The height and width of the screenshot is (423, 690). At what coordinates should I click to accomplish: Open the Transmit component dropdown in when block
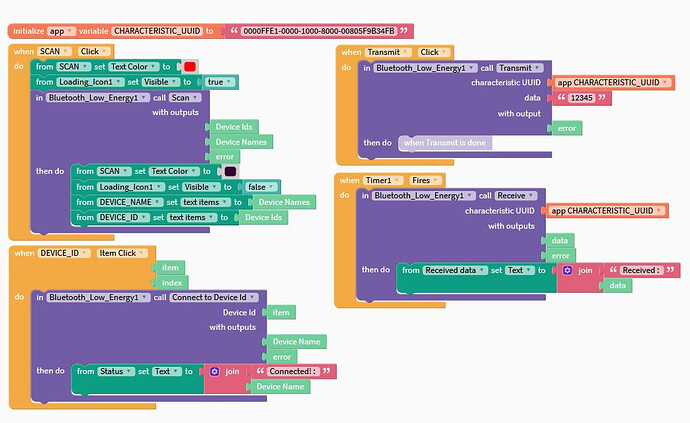coord(388,52)
